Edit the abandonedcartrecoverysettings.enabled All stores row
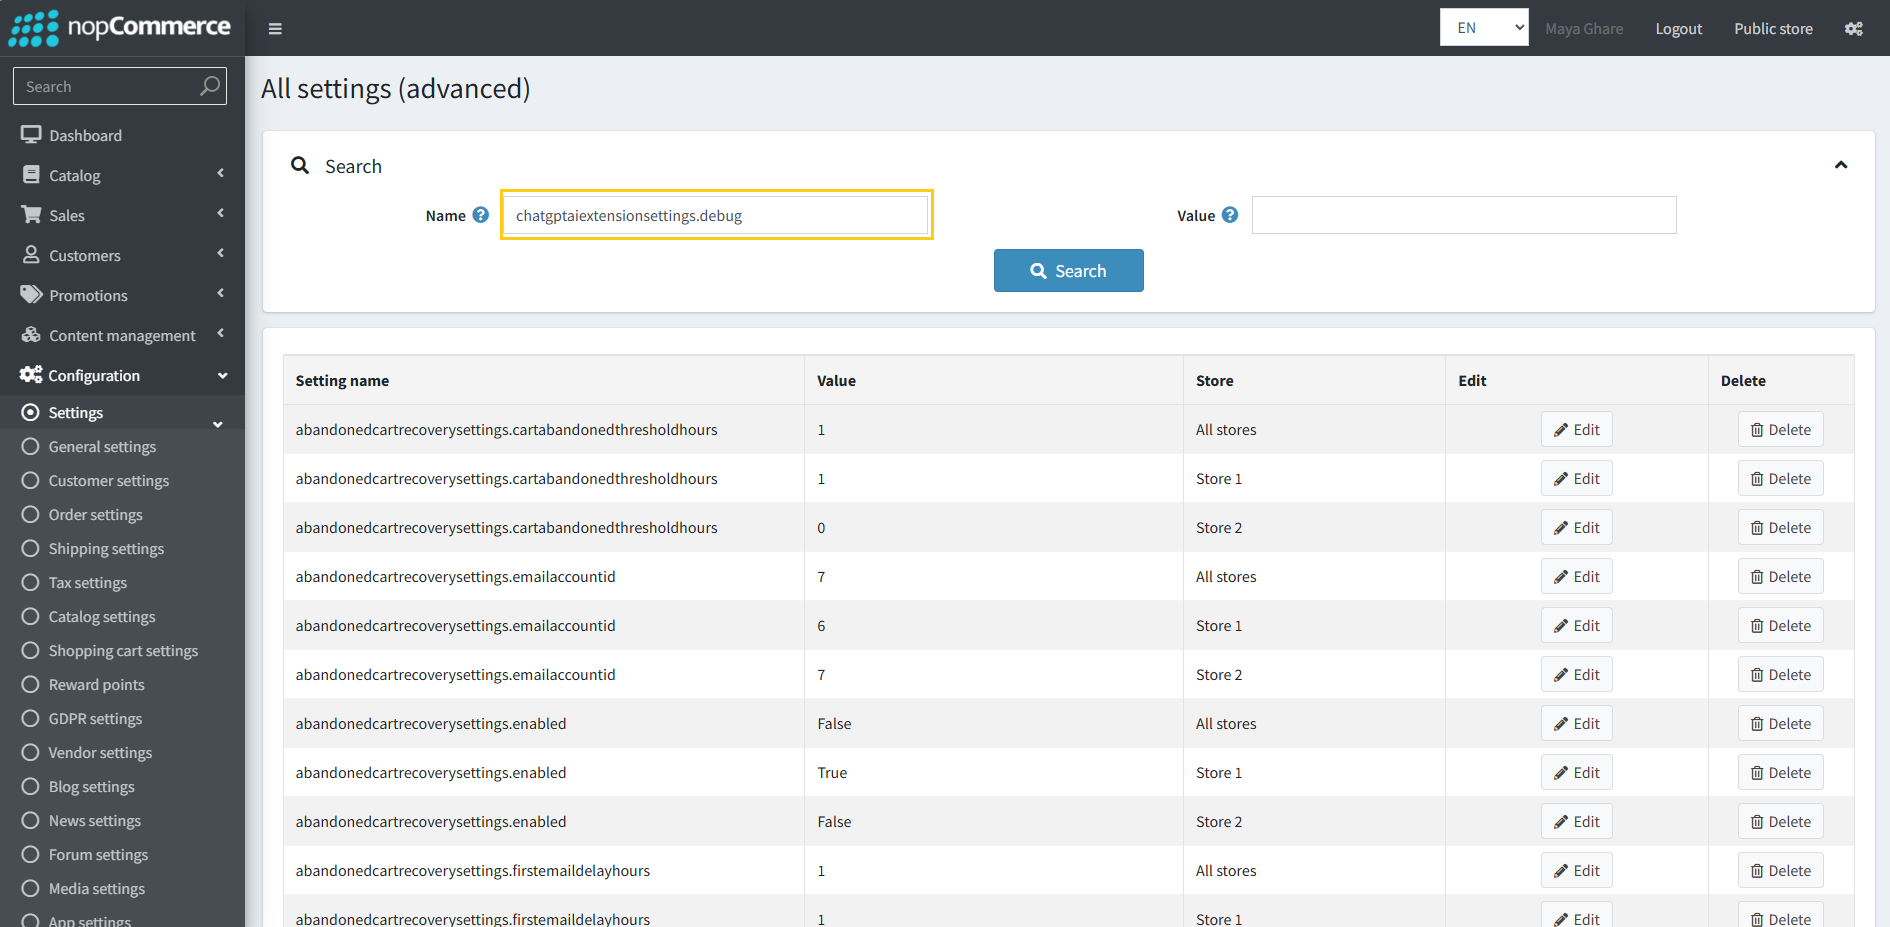 1576,723
